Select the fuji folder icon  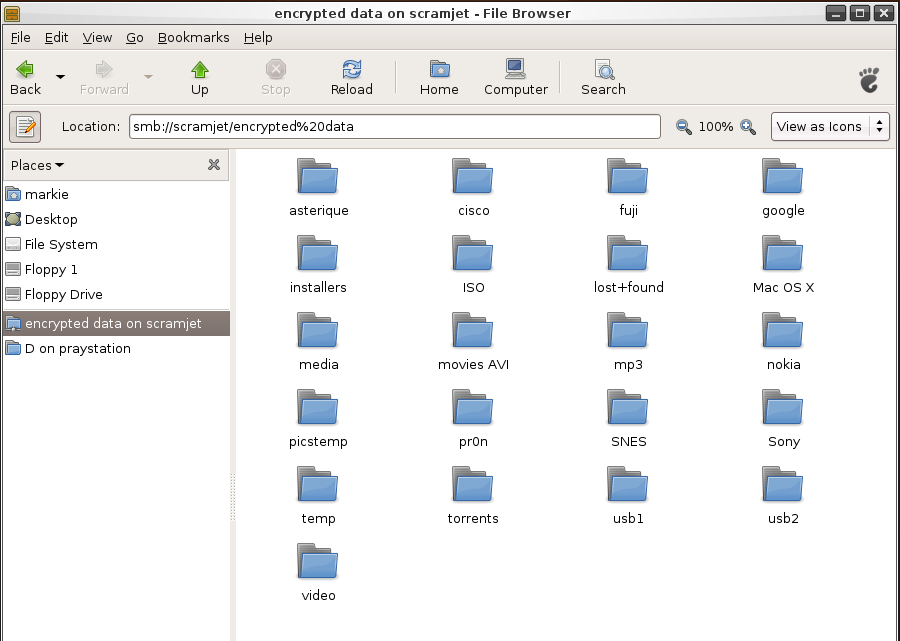(x=628, y=176)
